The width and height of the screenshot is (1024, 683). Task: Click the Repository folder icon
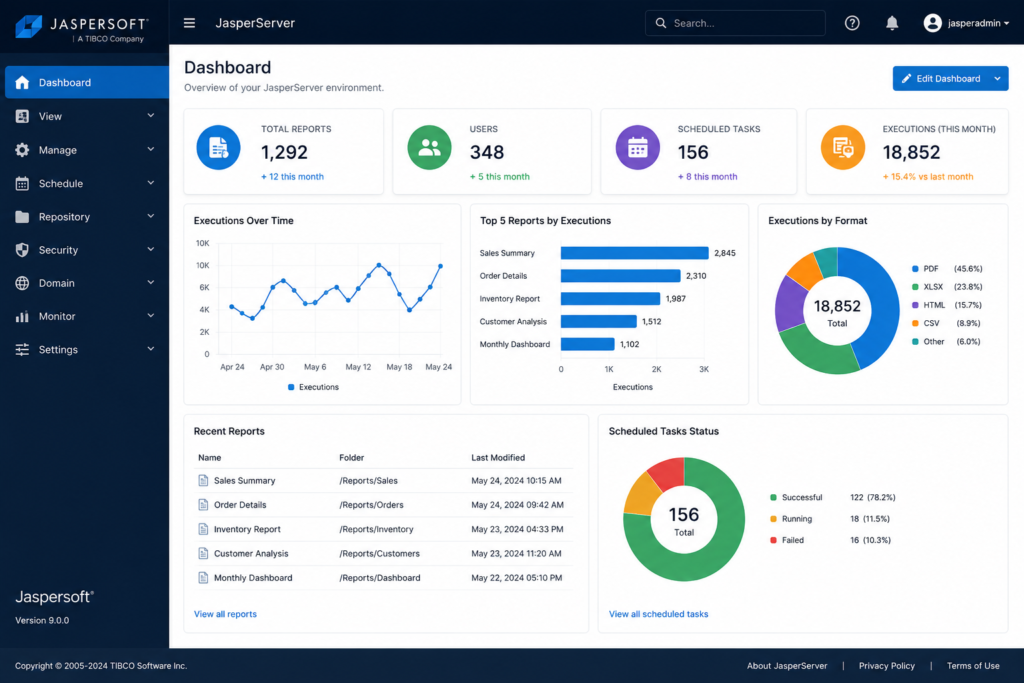pyautogui.click(x=22, y=217)
